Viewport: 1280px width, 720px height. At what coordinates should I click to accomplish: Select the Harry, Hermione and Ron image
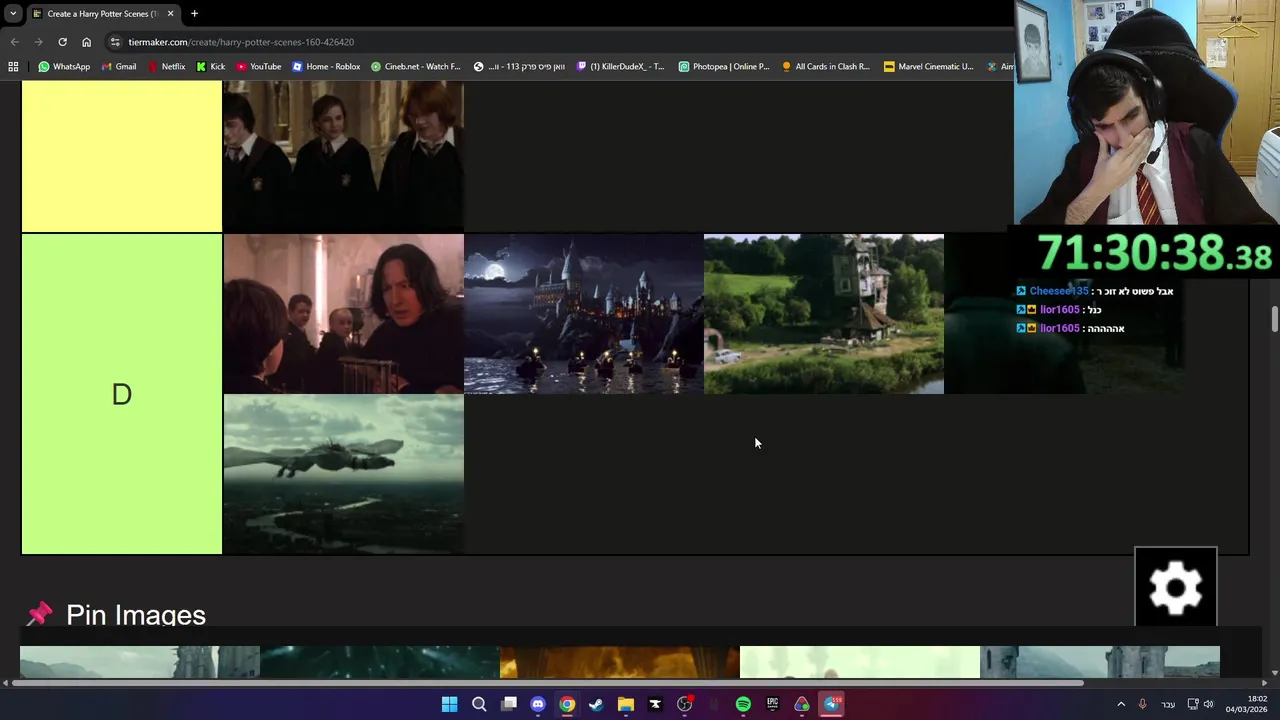coord(343,156)
